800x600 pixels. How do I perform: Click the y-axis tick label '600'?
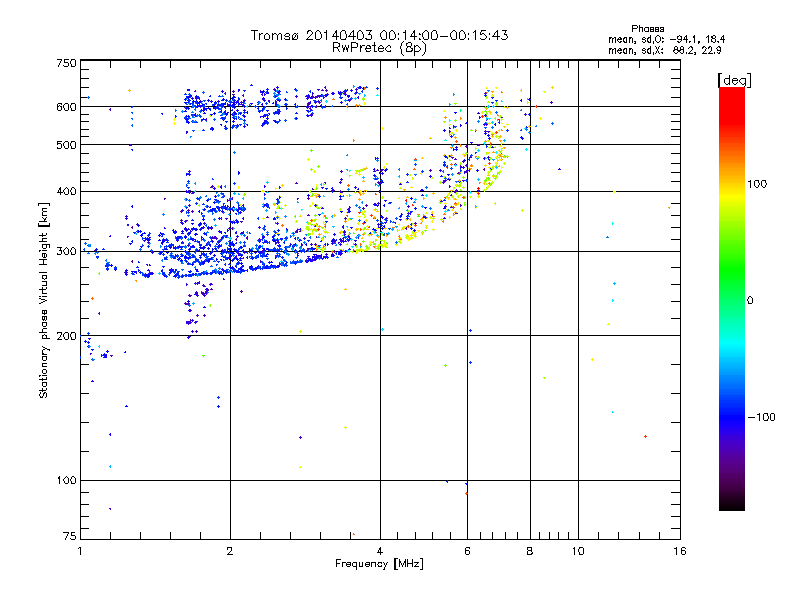pos(66,107)
